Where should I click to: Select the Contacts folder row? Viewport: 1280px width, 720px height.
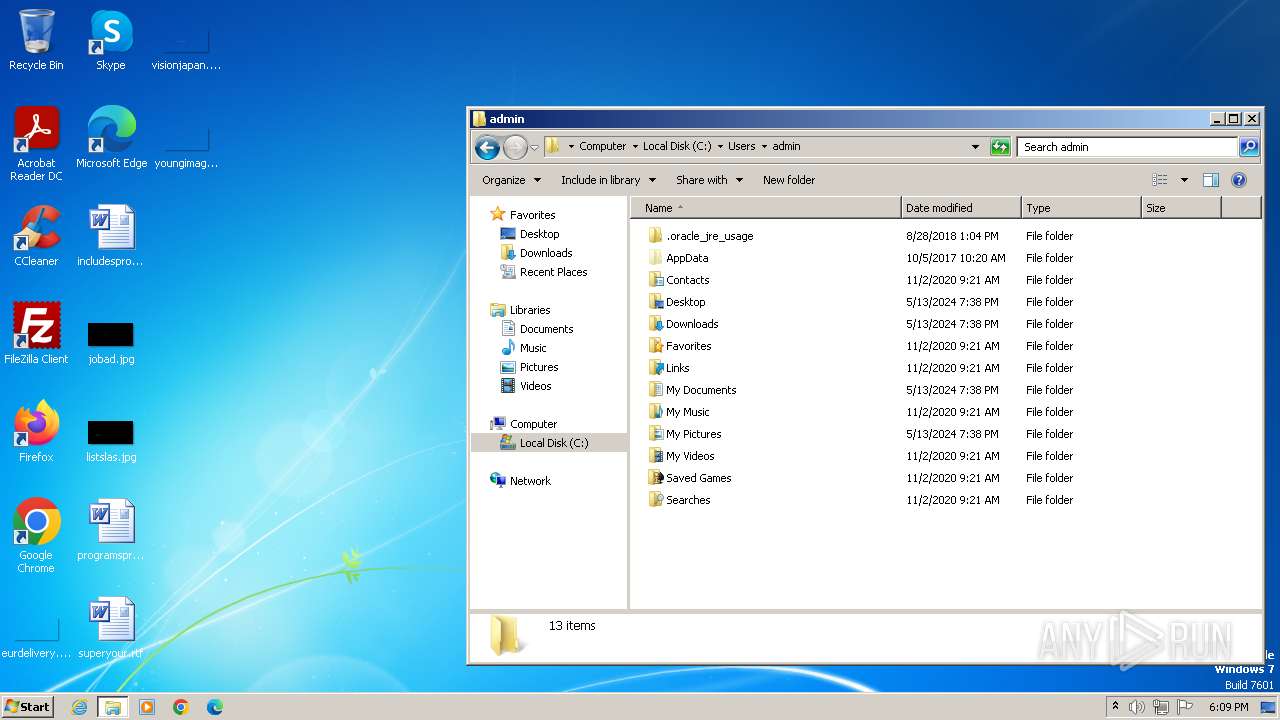tap(687, 280)
